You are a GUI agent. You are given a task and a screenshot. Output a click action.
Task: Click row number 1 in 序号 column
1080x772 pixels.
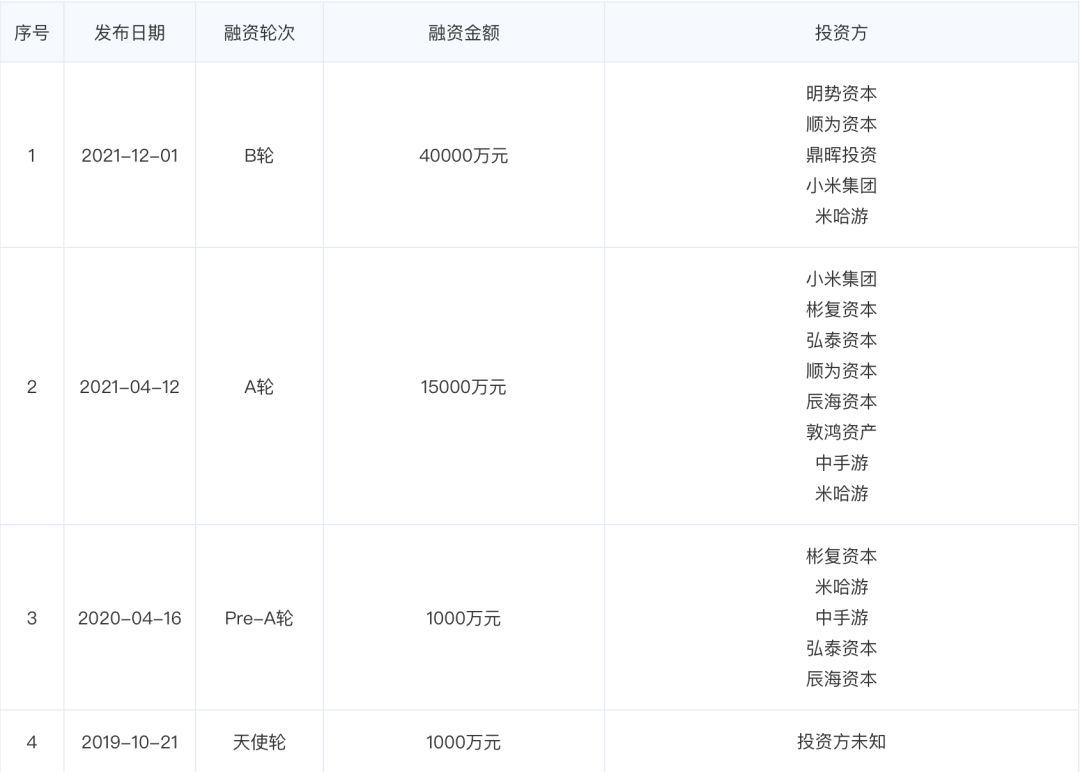32,156
